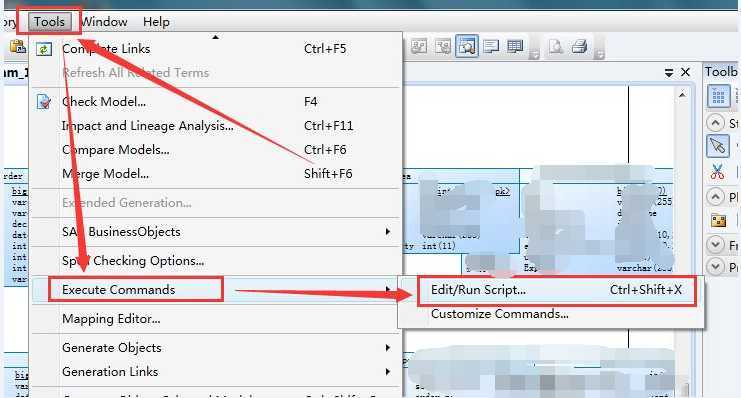Open the view toolbar options dropdown
The width and height of the screenshot is (741, 398).
point(534,55)
